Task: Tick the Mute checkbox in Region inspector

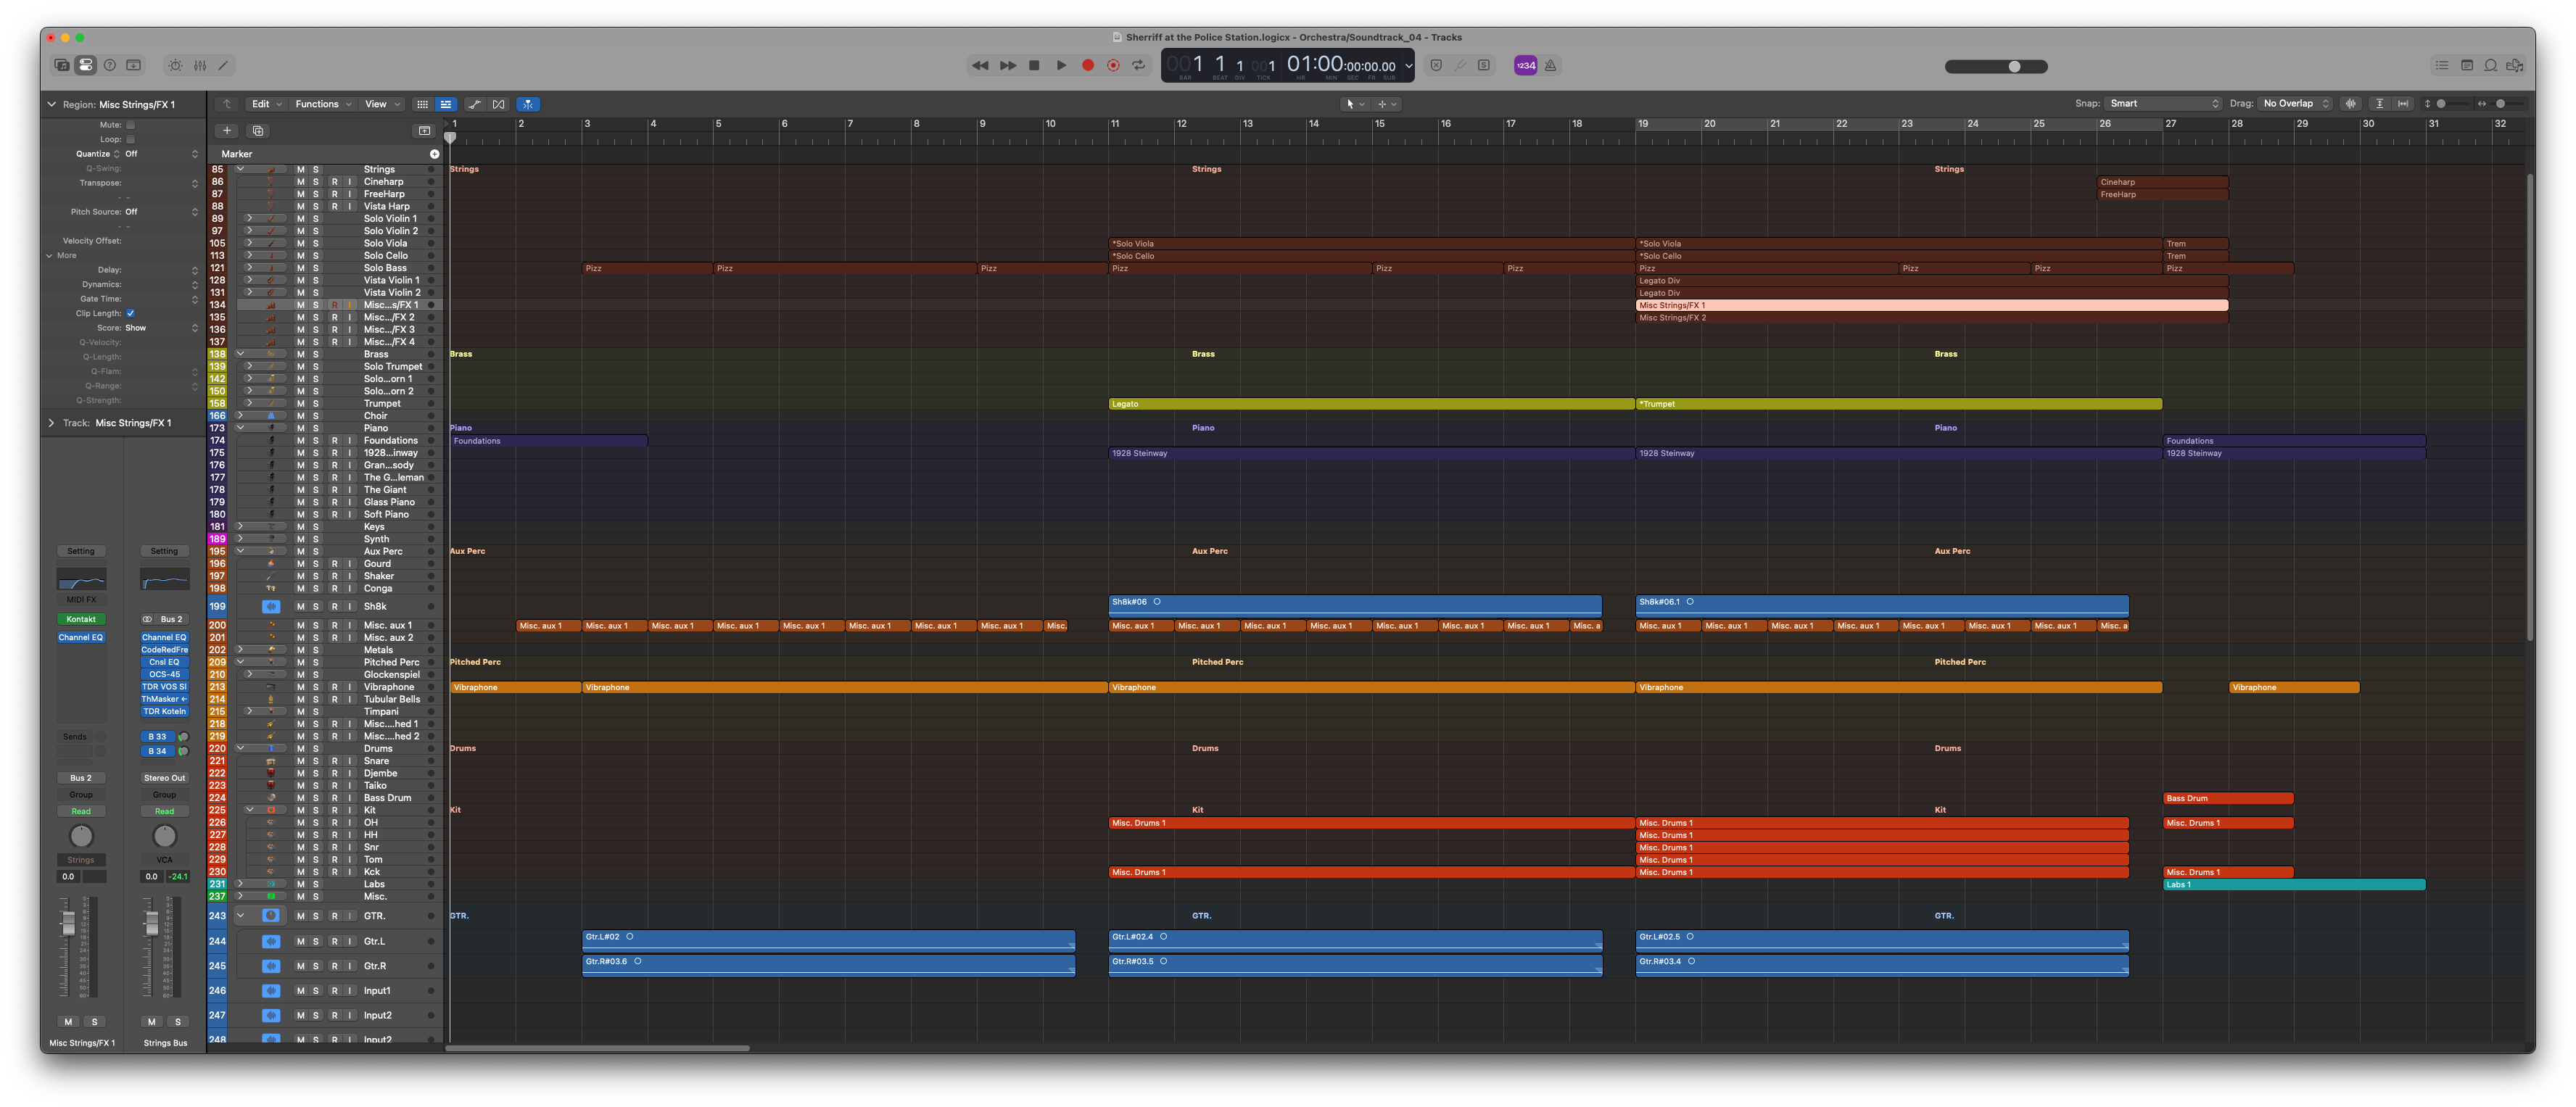Action: pyautogui.click(x=130, y=125)
